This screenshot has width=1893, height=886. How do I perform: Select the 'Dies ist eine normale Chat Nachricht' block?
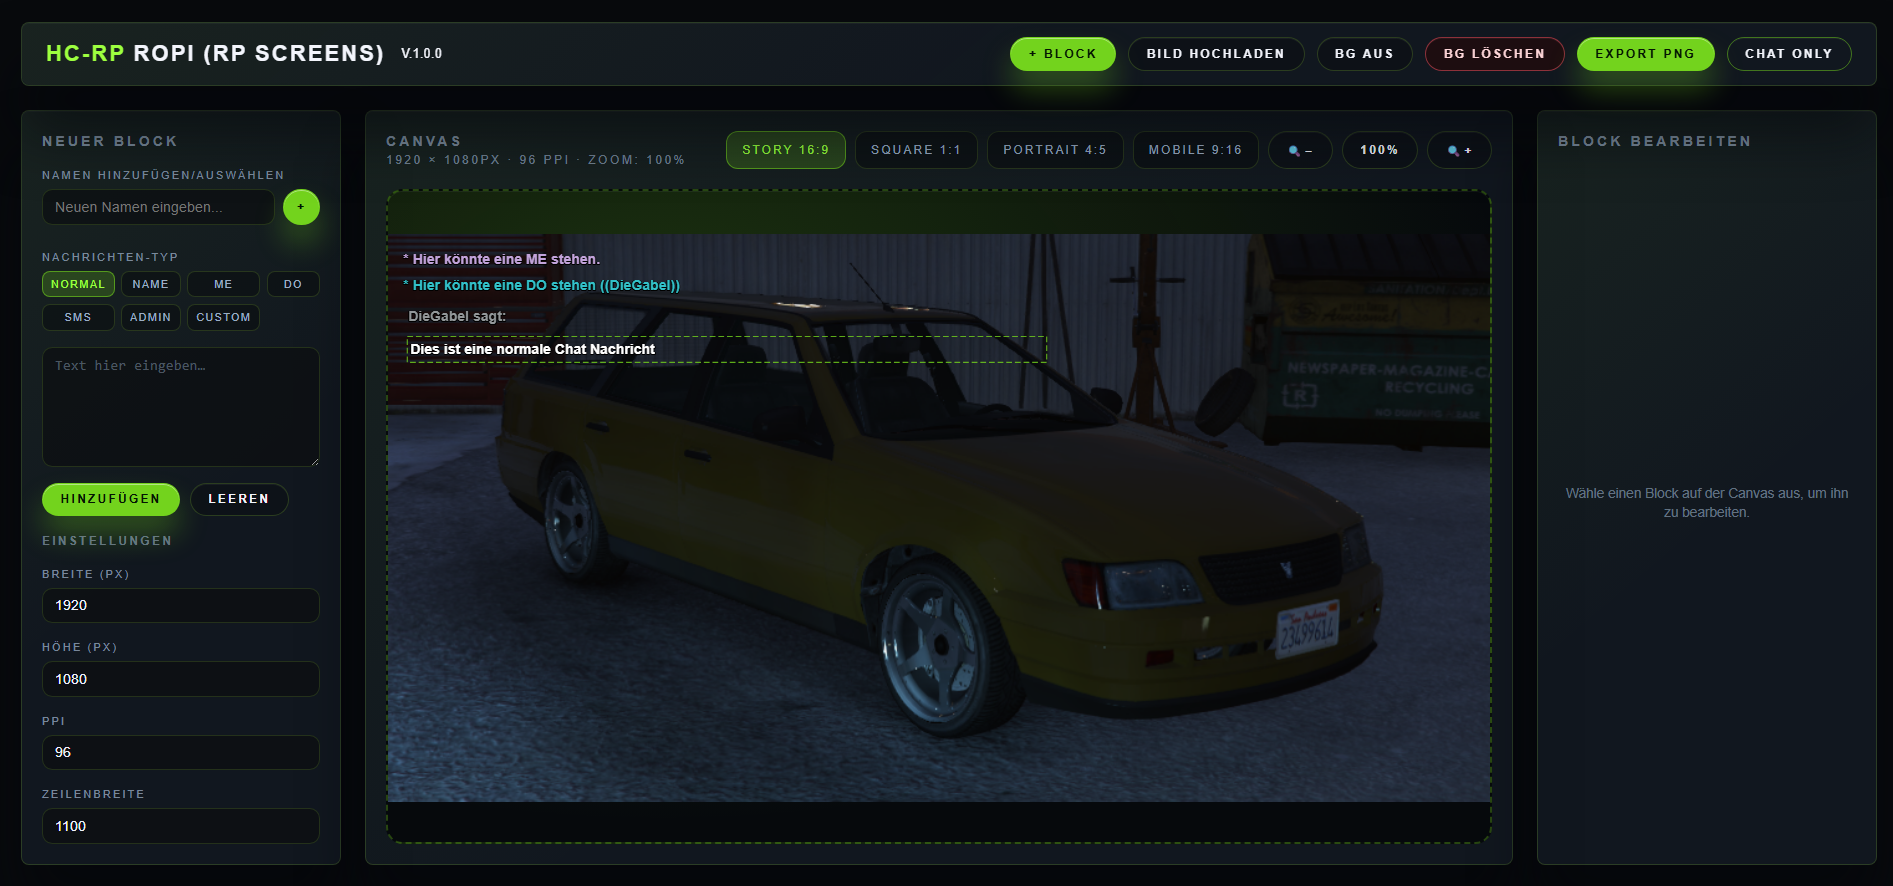coord(726,349)
